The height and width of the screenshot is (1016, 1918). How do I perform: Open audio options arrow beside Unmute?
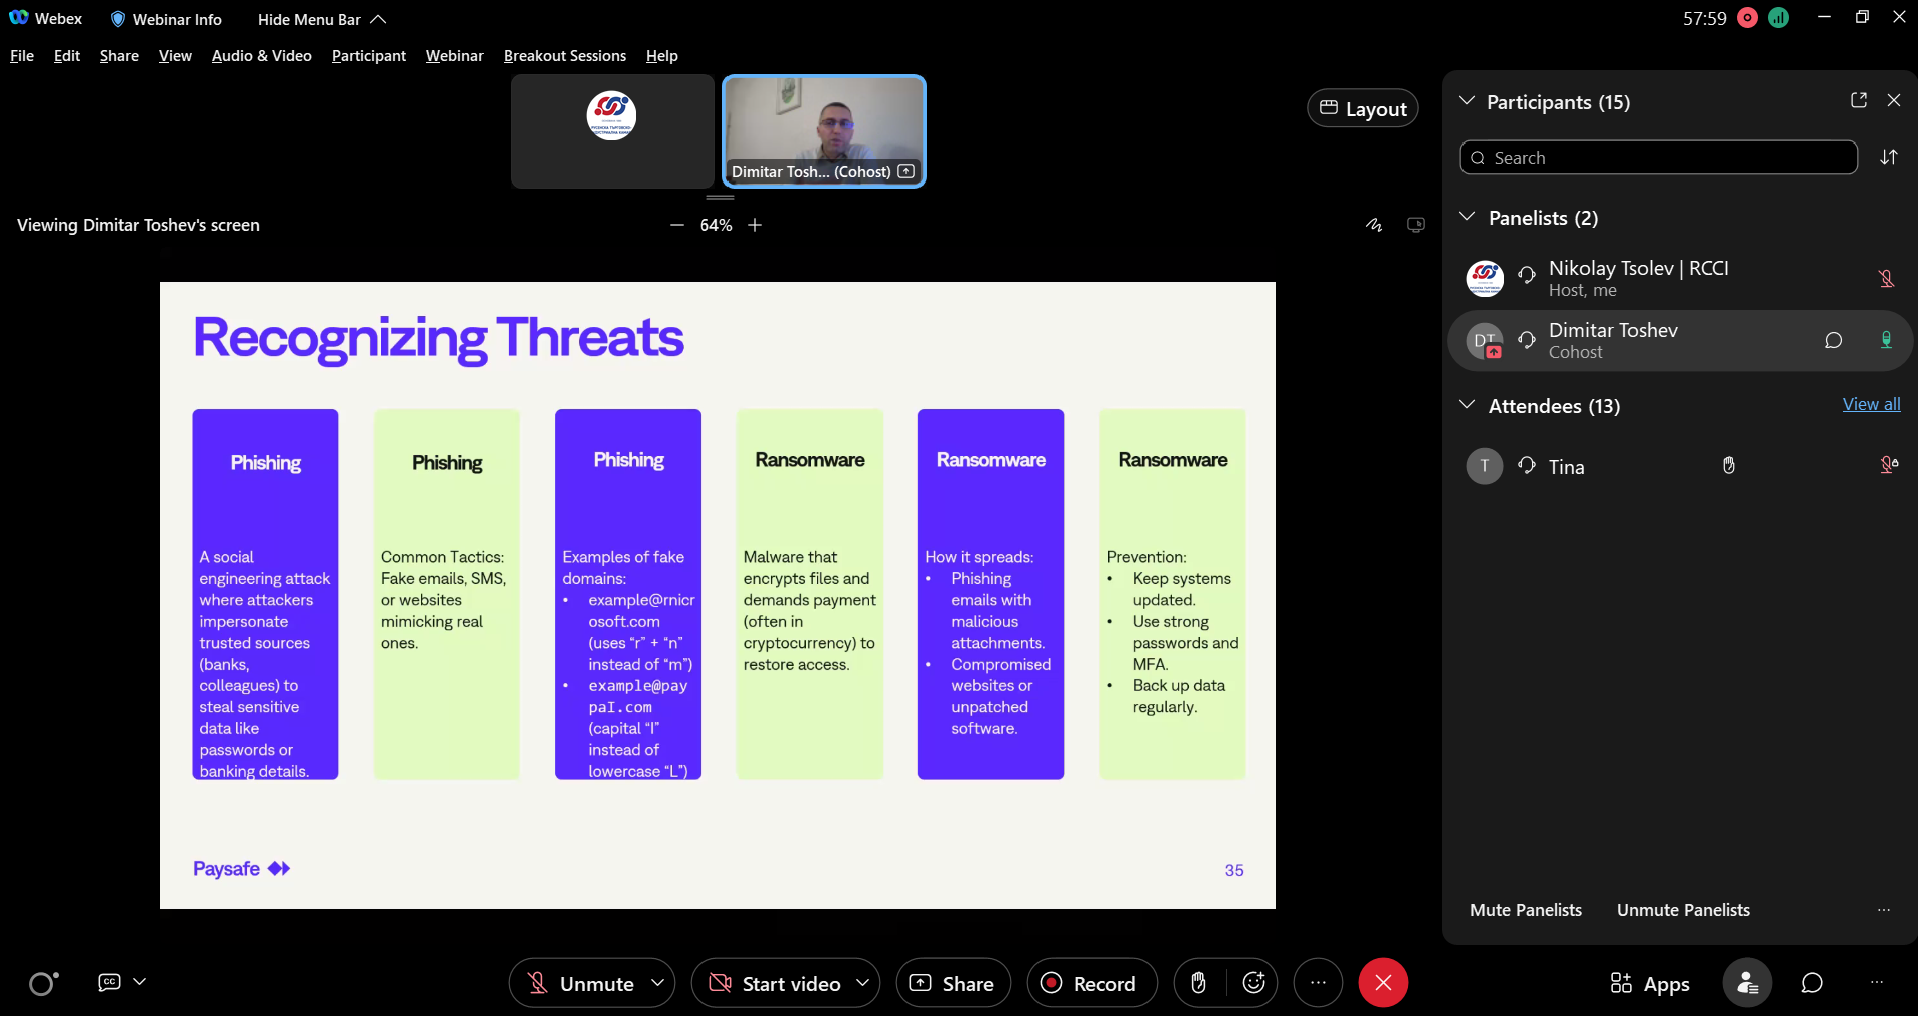(x=658, y=983)
